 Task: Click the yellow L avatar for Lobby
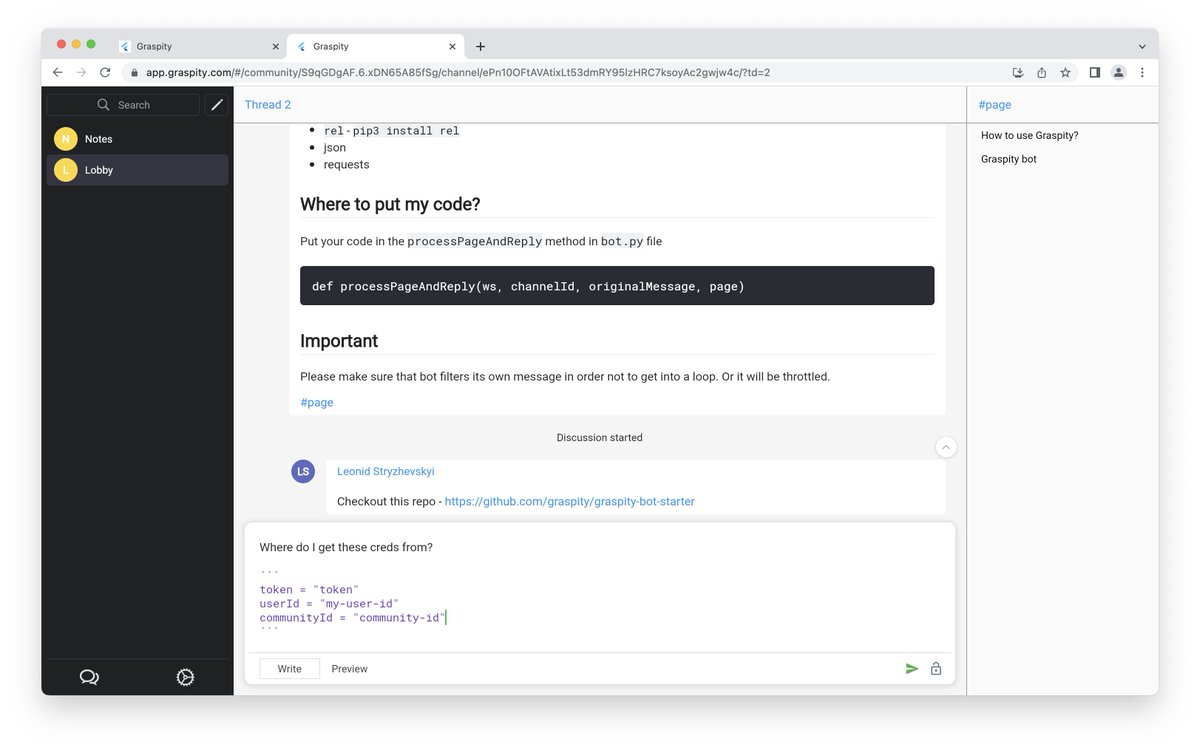[65, 170]
